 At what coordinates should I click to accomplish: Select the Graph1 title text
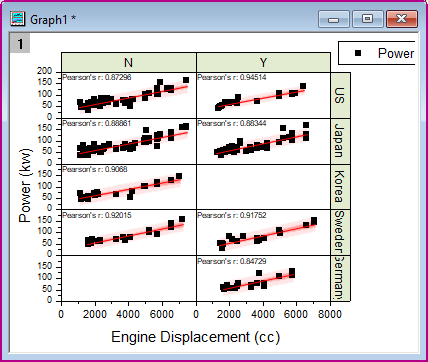[x=53, y=20]
